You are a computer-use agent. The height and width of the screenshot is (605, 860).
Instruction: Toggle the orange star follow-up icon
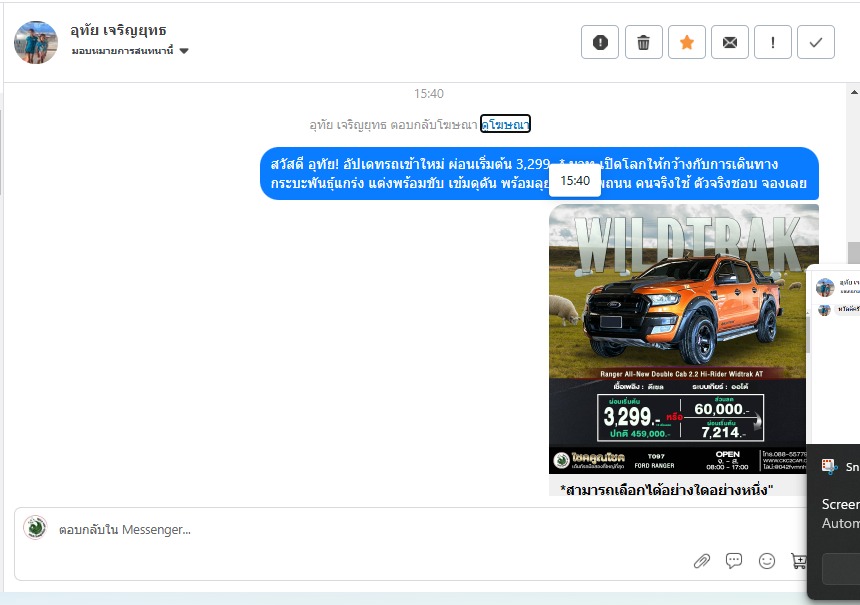(687, 42)
